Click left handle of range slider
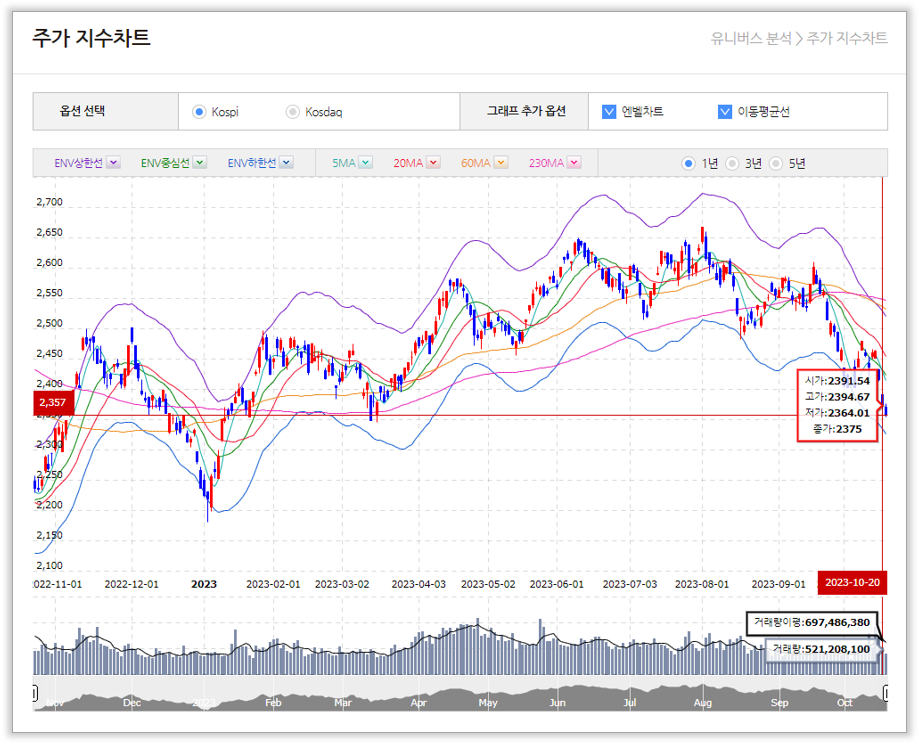This screenshot has width=919, height=744. 35,693
